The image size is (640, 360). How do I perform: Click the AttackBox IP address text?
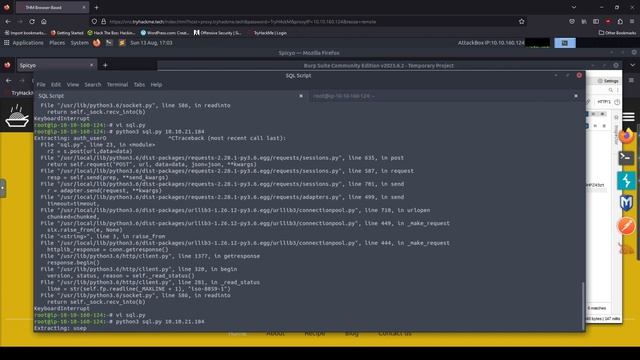pyautogui.click(x=491, y=42)
